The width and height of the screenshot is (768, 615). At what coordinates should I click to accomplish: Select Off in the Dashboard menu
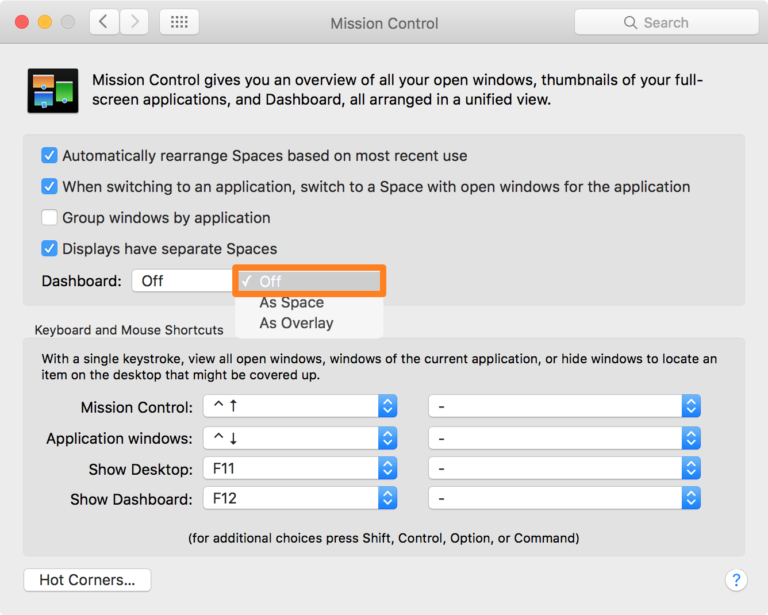point(309,281)
